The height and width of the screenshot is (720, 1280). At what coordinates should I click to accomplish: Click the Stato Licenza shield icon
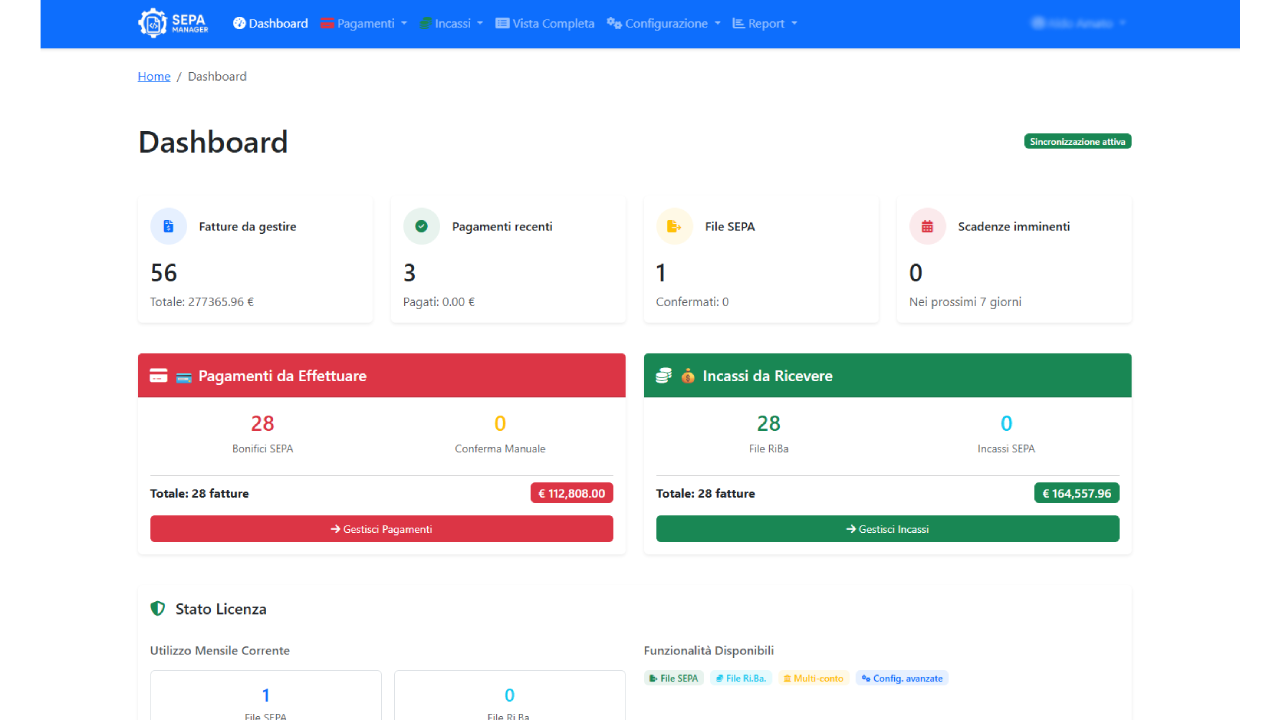157,609
